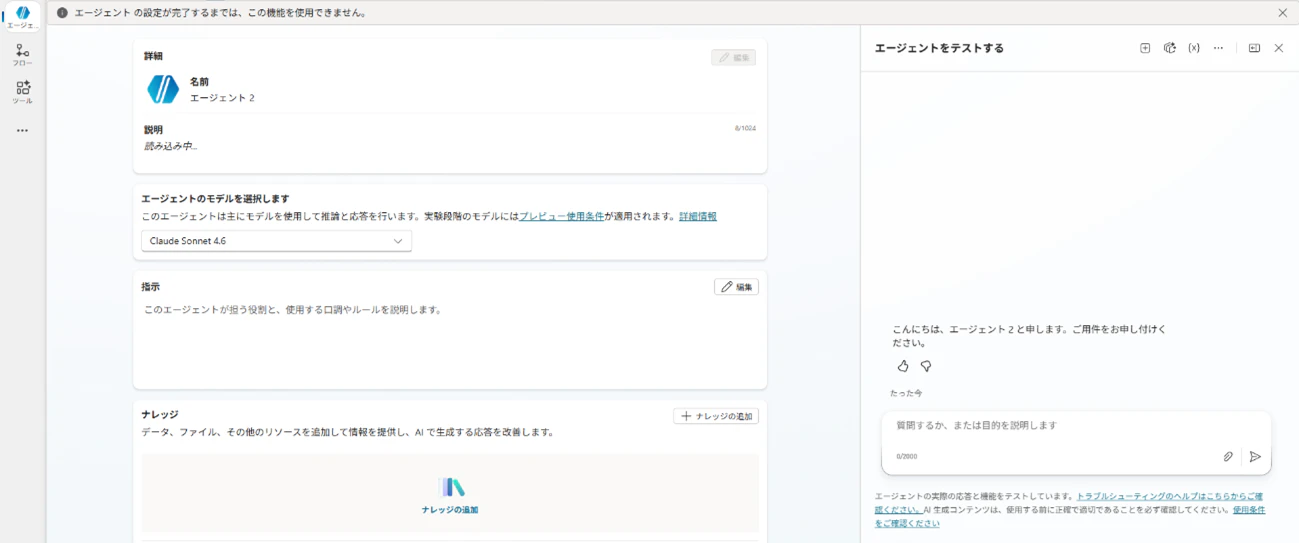Open the ツール (Tools) sidebar item
Screen dimensions: 1299x543
pyautogui.click(x=22, y=92)
